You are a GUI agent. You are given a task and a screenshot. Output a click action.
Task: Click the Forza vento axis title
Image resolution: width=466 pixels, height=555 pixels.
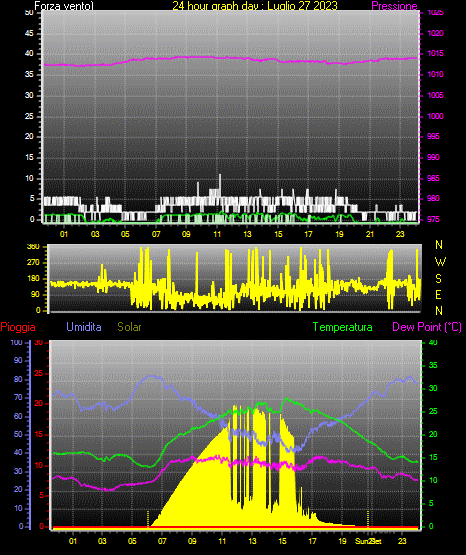point(64,6)
